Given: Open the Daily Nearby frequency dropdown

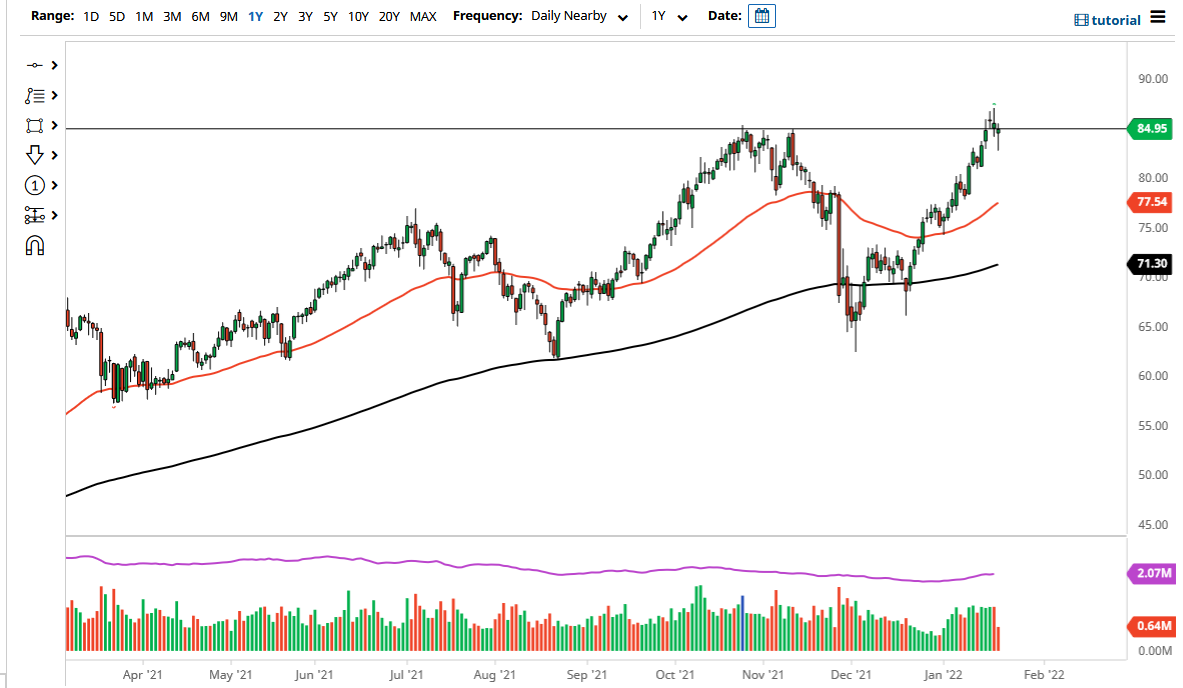Looking at the screenshot, I should pos(580,16).
